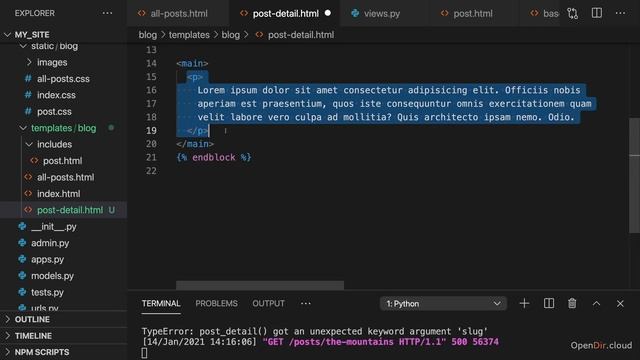Open post.css file

54,111
